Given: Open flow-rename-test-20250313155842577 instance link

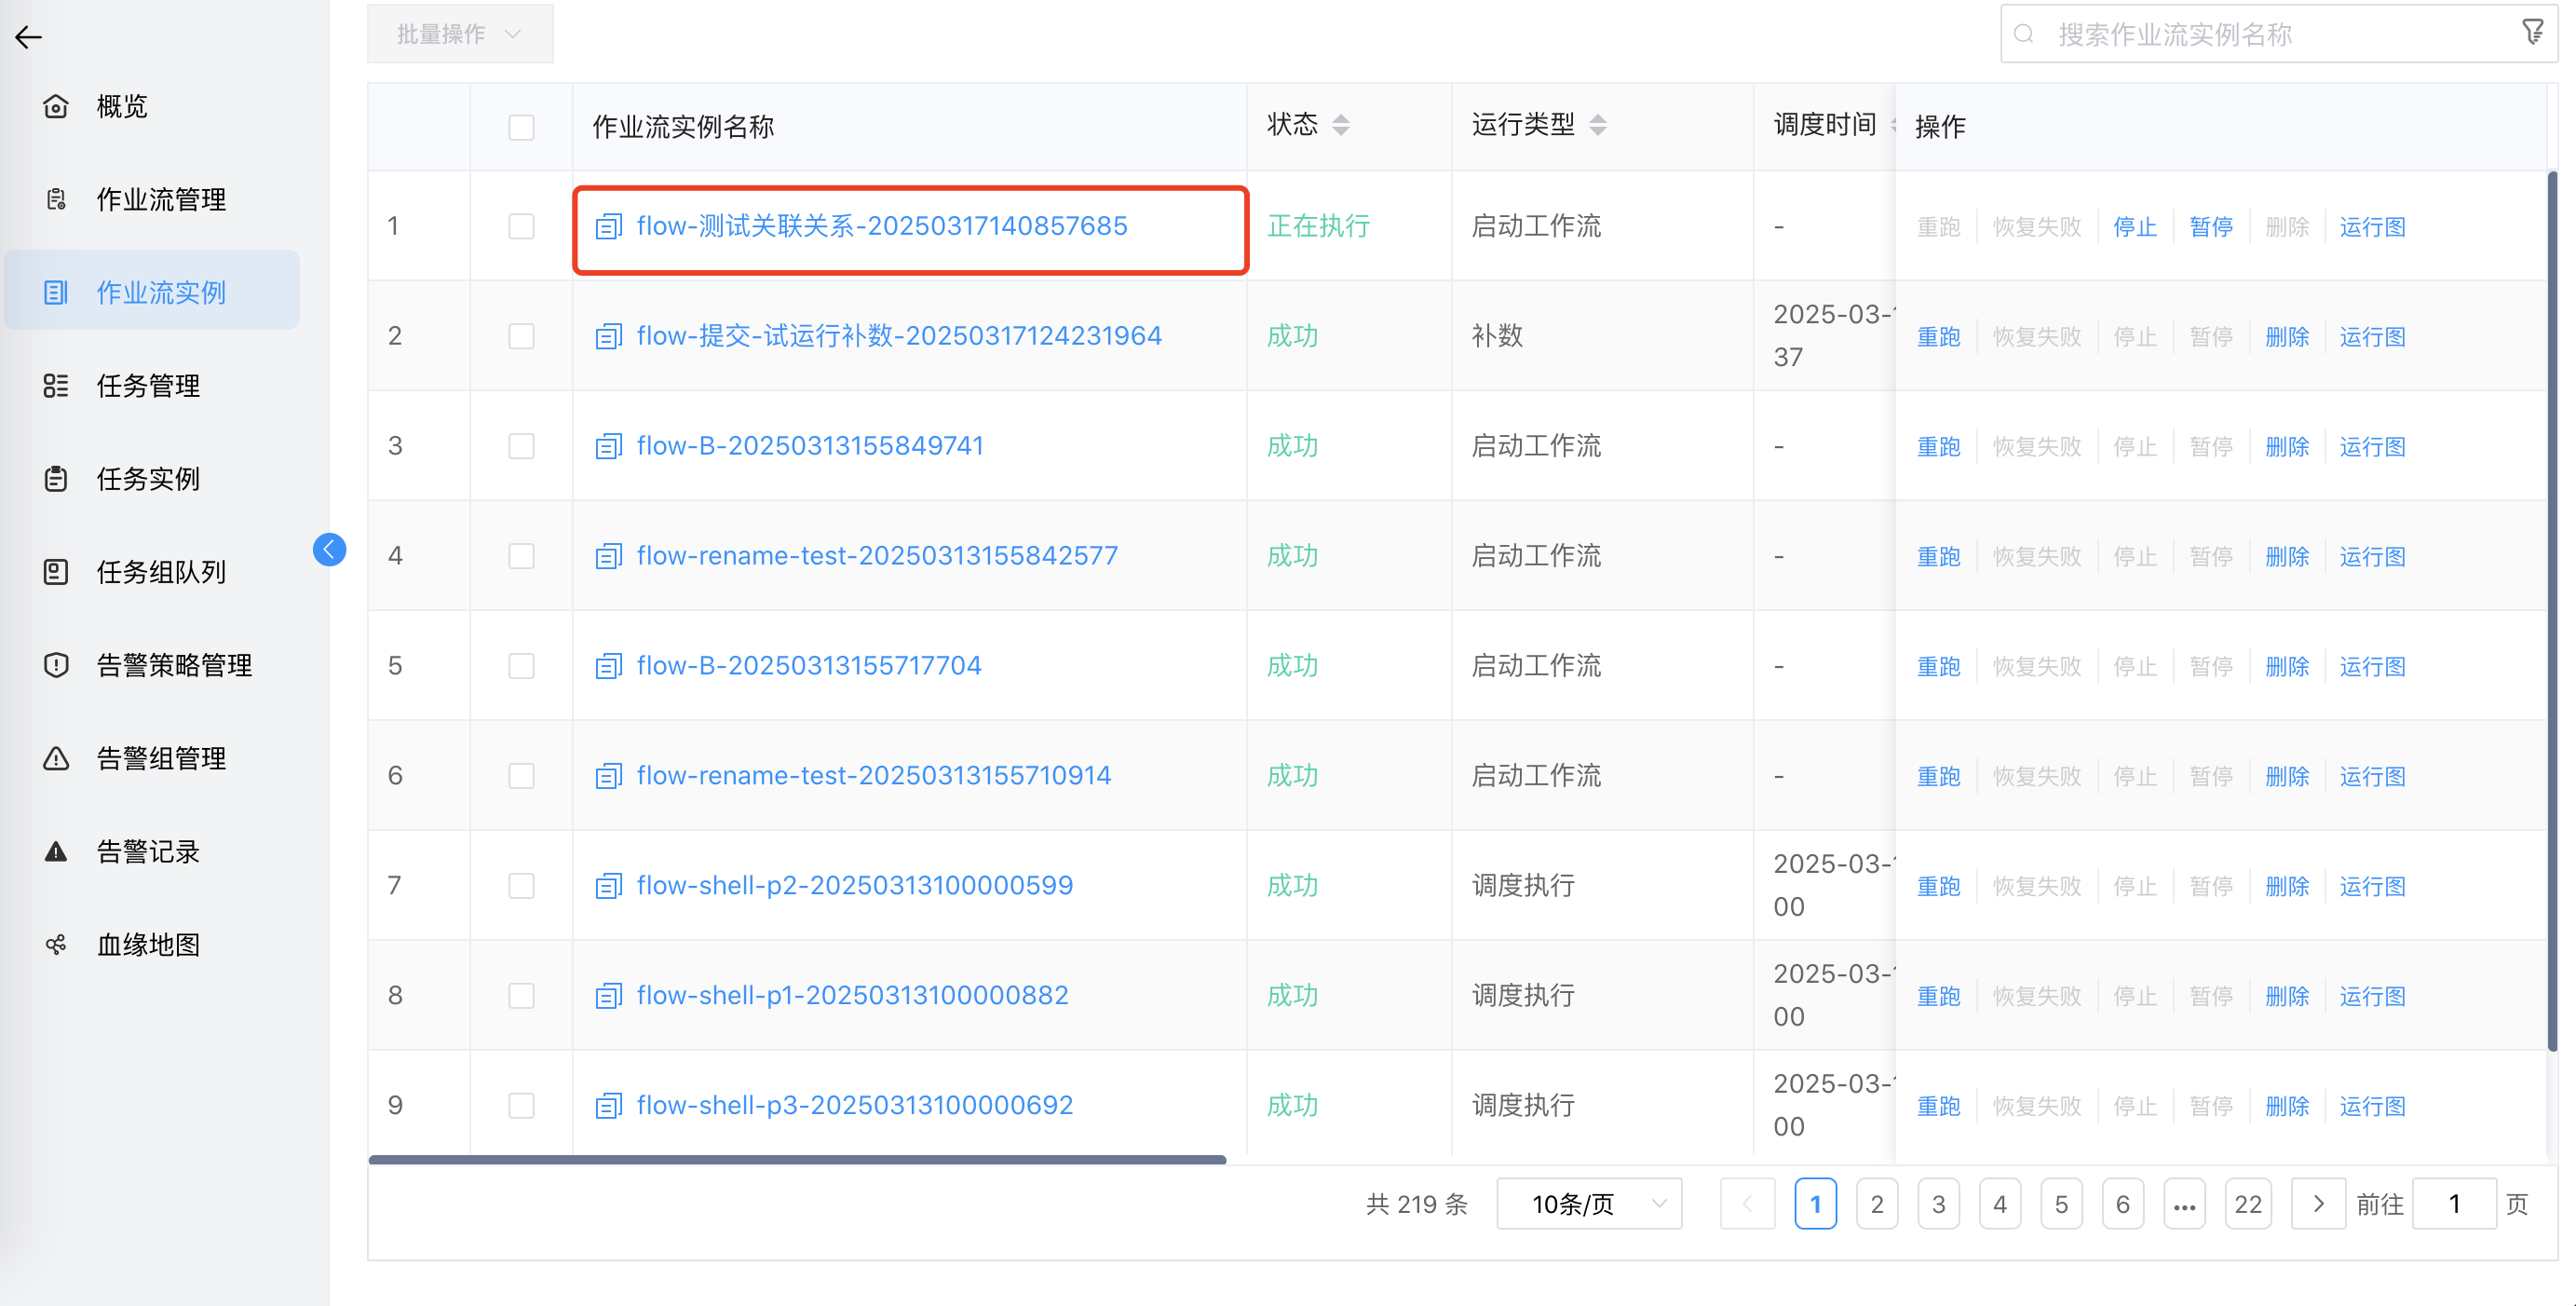Looking at the screenshot, I should click(x=877, y=556).
